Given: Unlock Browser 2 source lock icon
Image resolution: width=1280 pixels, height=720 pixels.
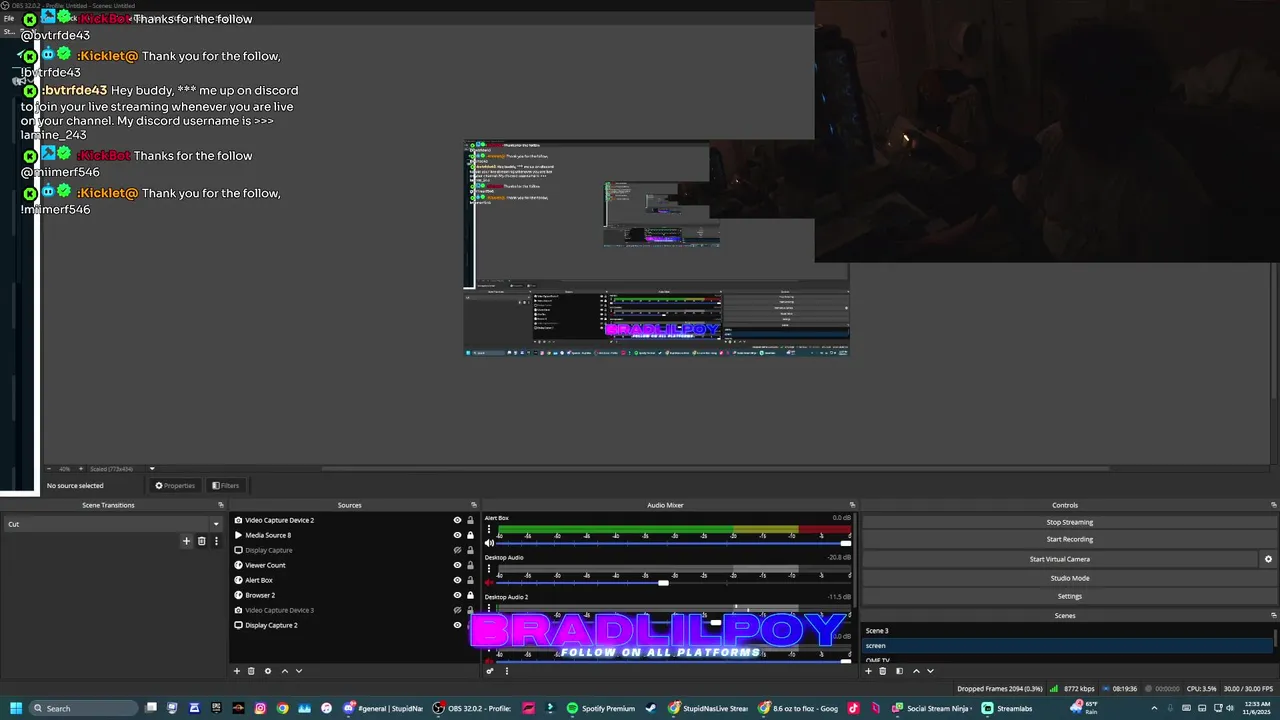Looking at the screenshot, I should coord(470,595).
